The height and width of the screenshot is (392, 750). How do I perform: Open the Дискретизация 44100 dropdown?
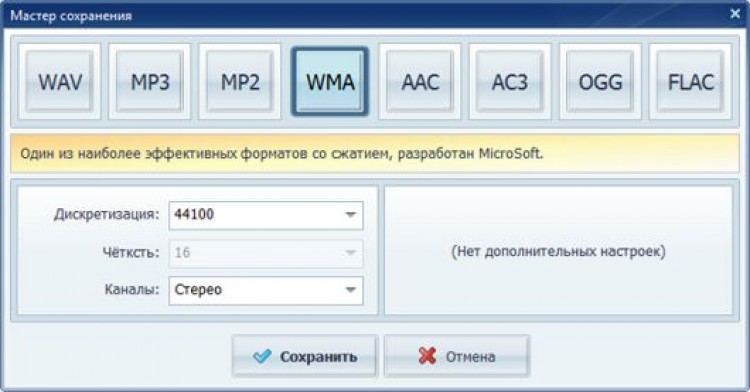coord(266,215)
